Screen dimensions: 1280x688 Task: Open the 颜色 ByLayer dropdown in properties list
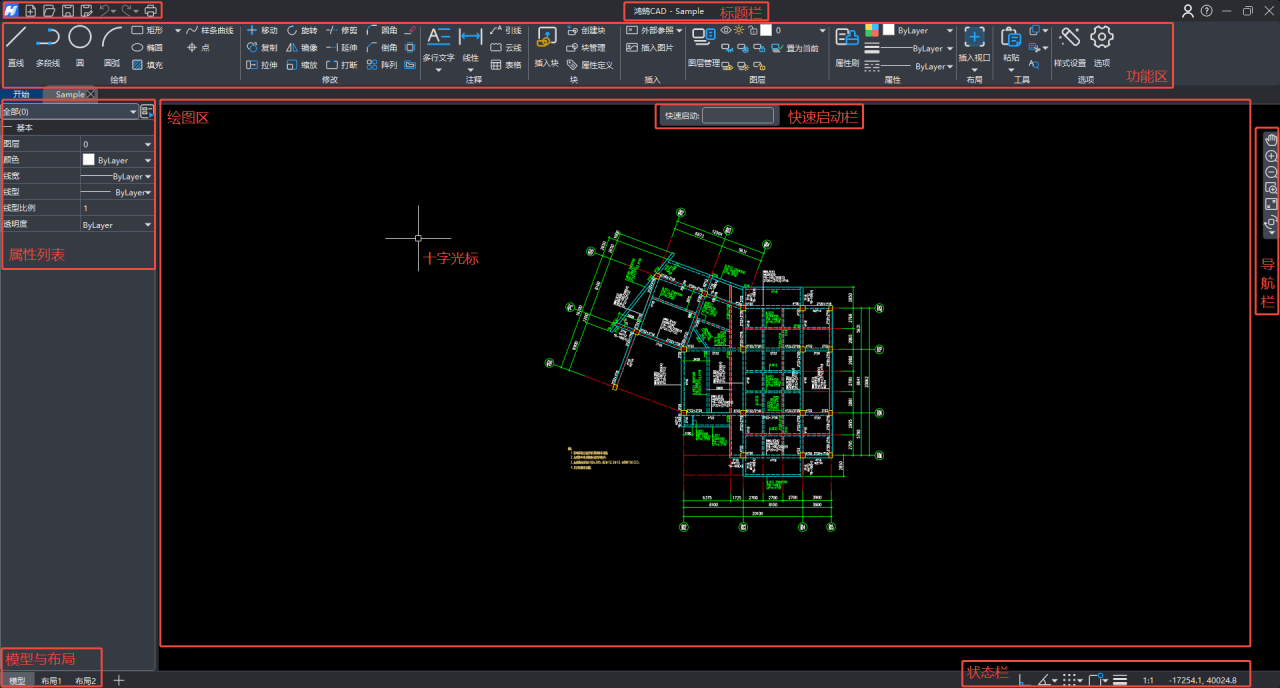pyautogui.click(x=117, y=160)
